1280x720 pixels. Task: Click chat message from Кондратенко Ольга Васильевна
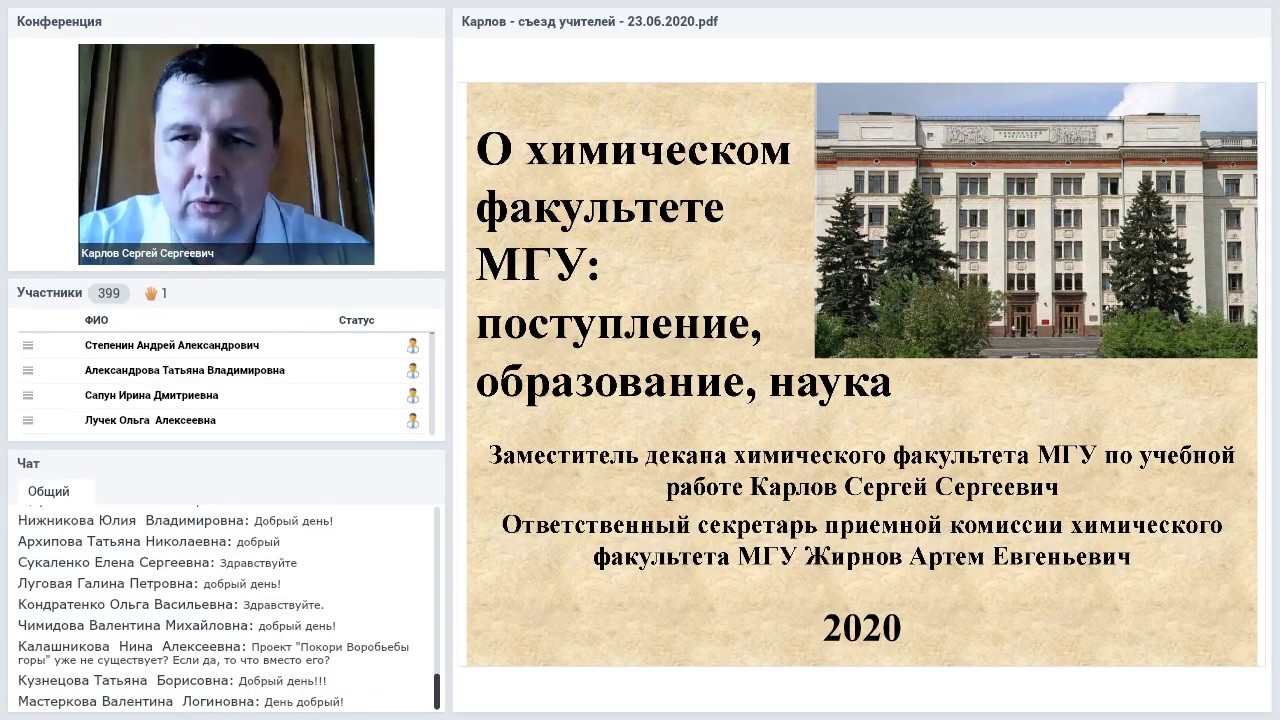click(171, 605)
